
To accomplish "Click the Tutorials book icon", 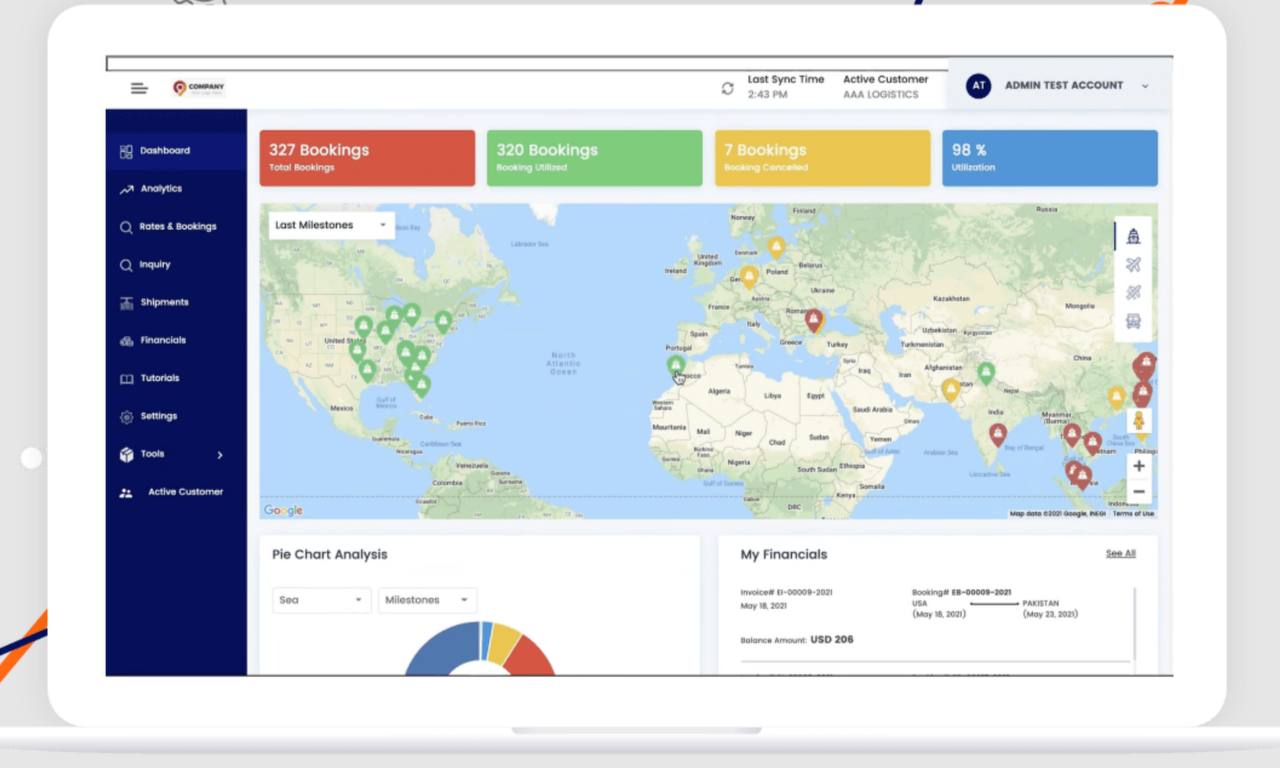I will pos(126,379).
